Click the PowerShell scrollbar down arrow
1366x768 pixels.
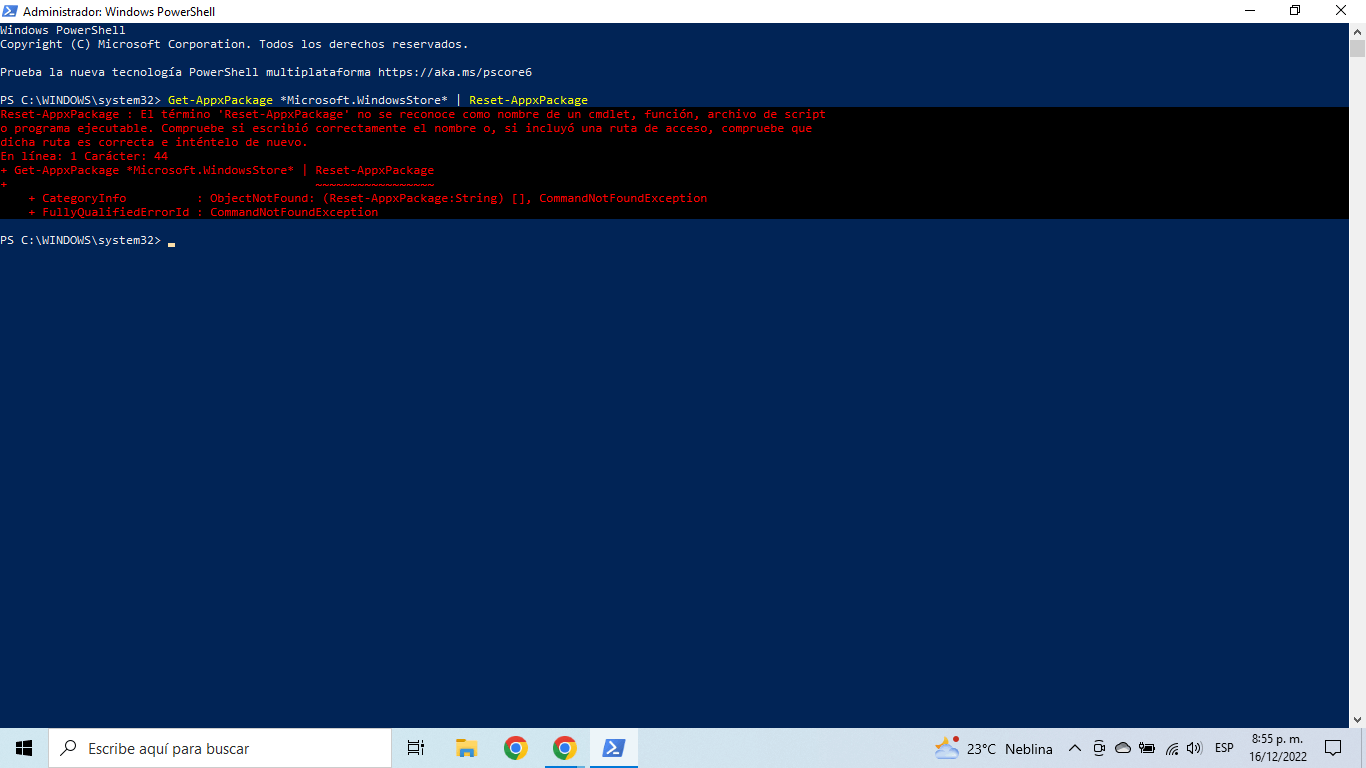[x=1357, y=719]
